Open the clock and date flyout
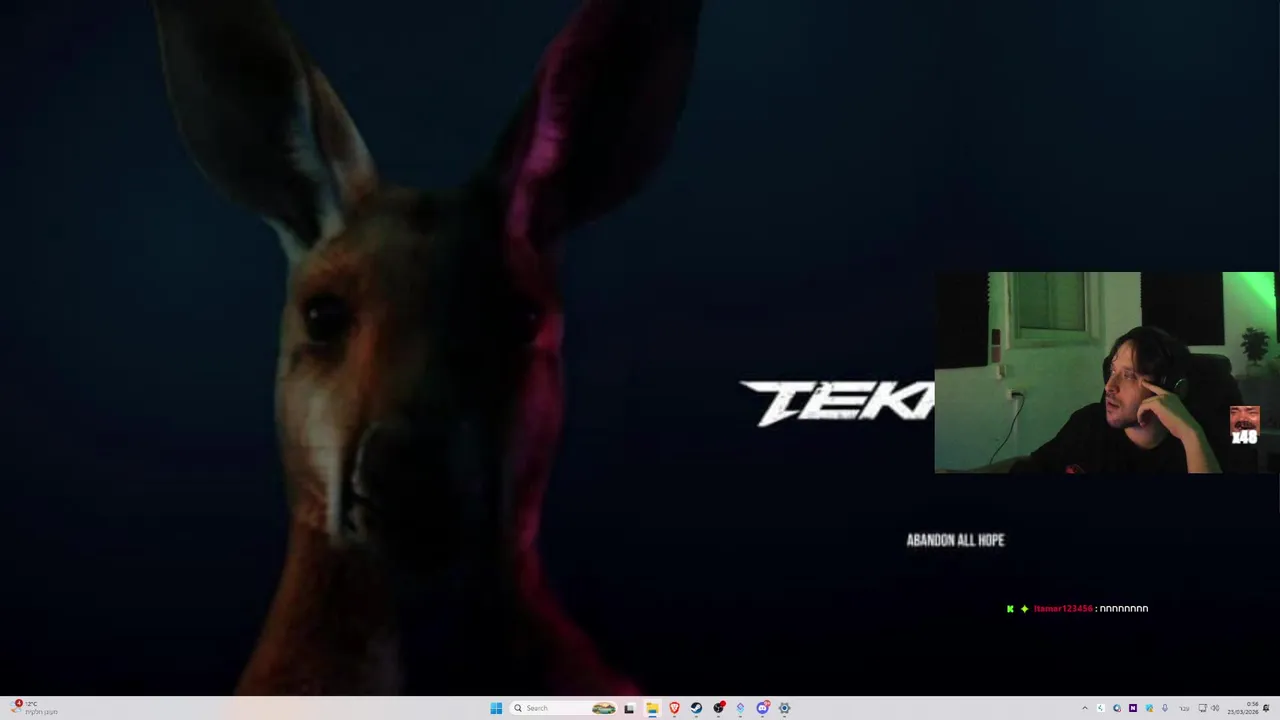The image size is (1280, 720). pyautogui.click(x=1243, y=708)
